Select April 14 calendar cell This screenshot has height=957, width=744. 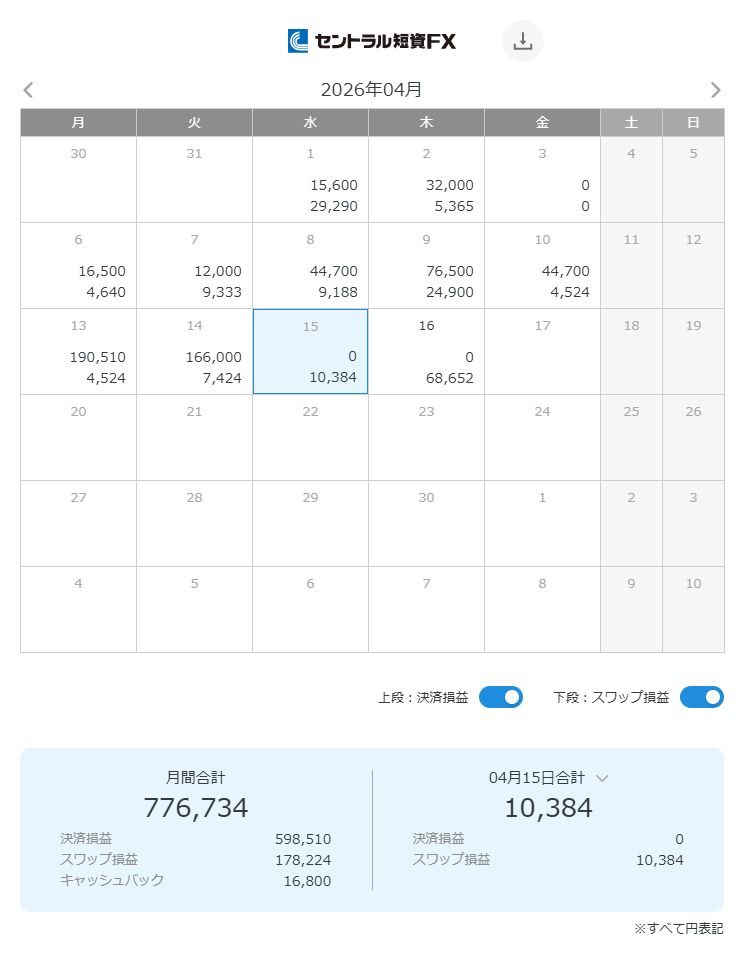[194, 351]
